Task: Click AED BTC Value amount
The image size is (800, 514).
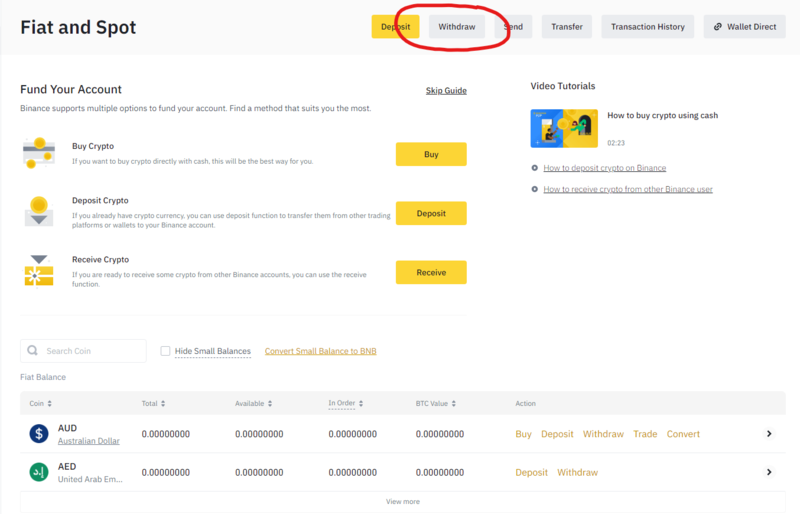Action: (440, 472)
